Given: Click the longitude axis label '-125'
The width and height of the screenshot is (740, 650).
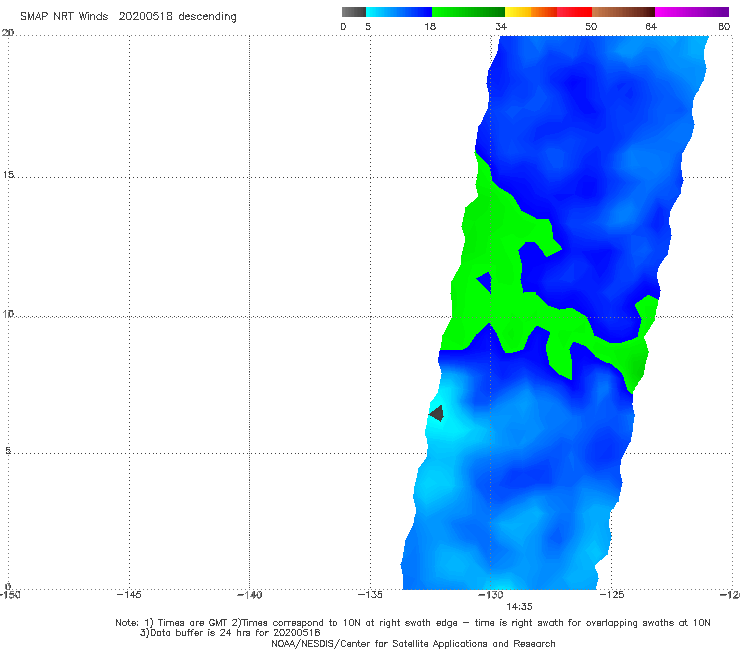Looking at the screenshot, I should (x=612, y=595).
